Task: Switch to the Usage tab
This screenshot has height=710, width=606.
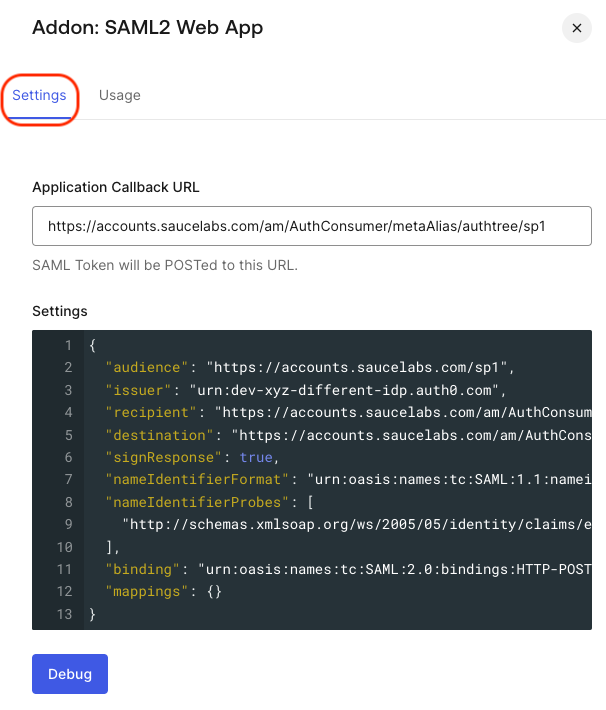Action: tap(119, 96)
